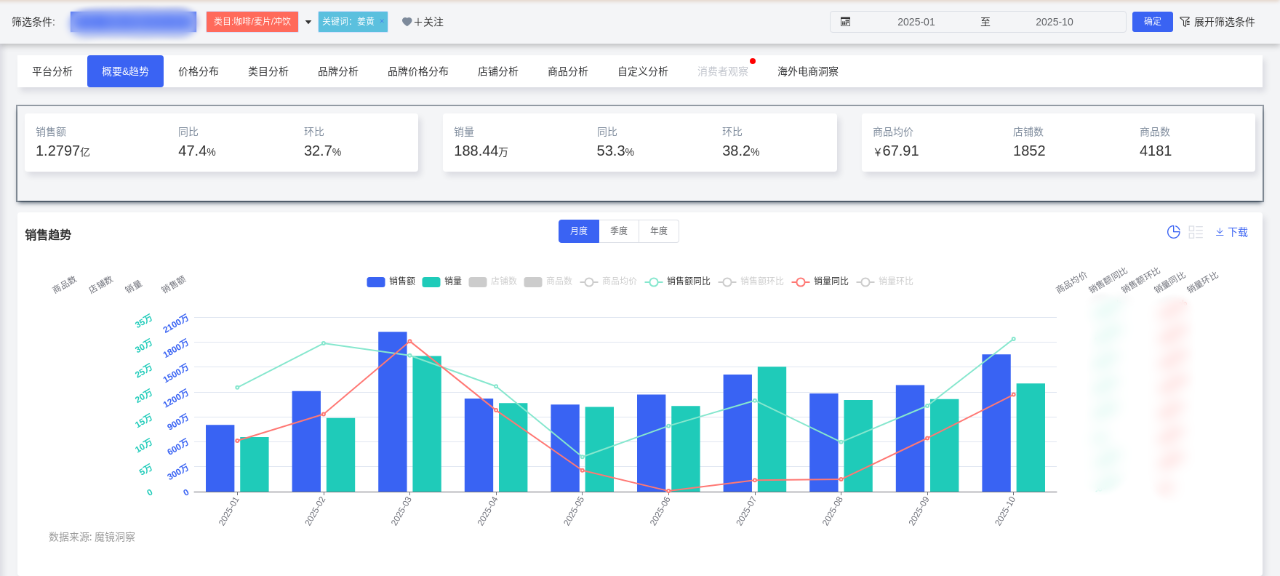Click the download arrow icon
This screenshot has width=1280, height=576.
coord(1220,232)
